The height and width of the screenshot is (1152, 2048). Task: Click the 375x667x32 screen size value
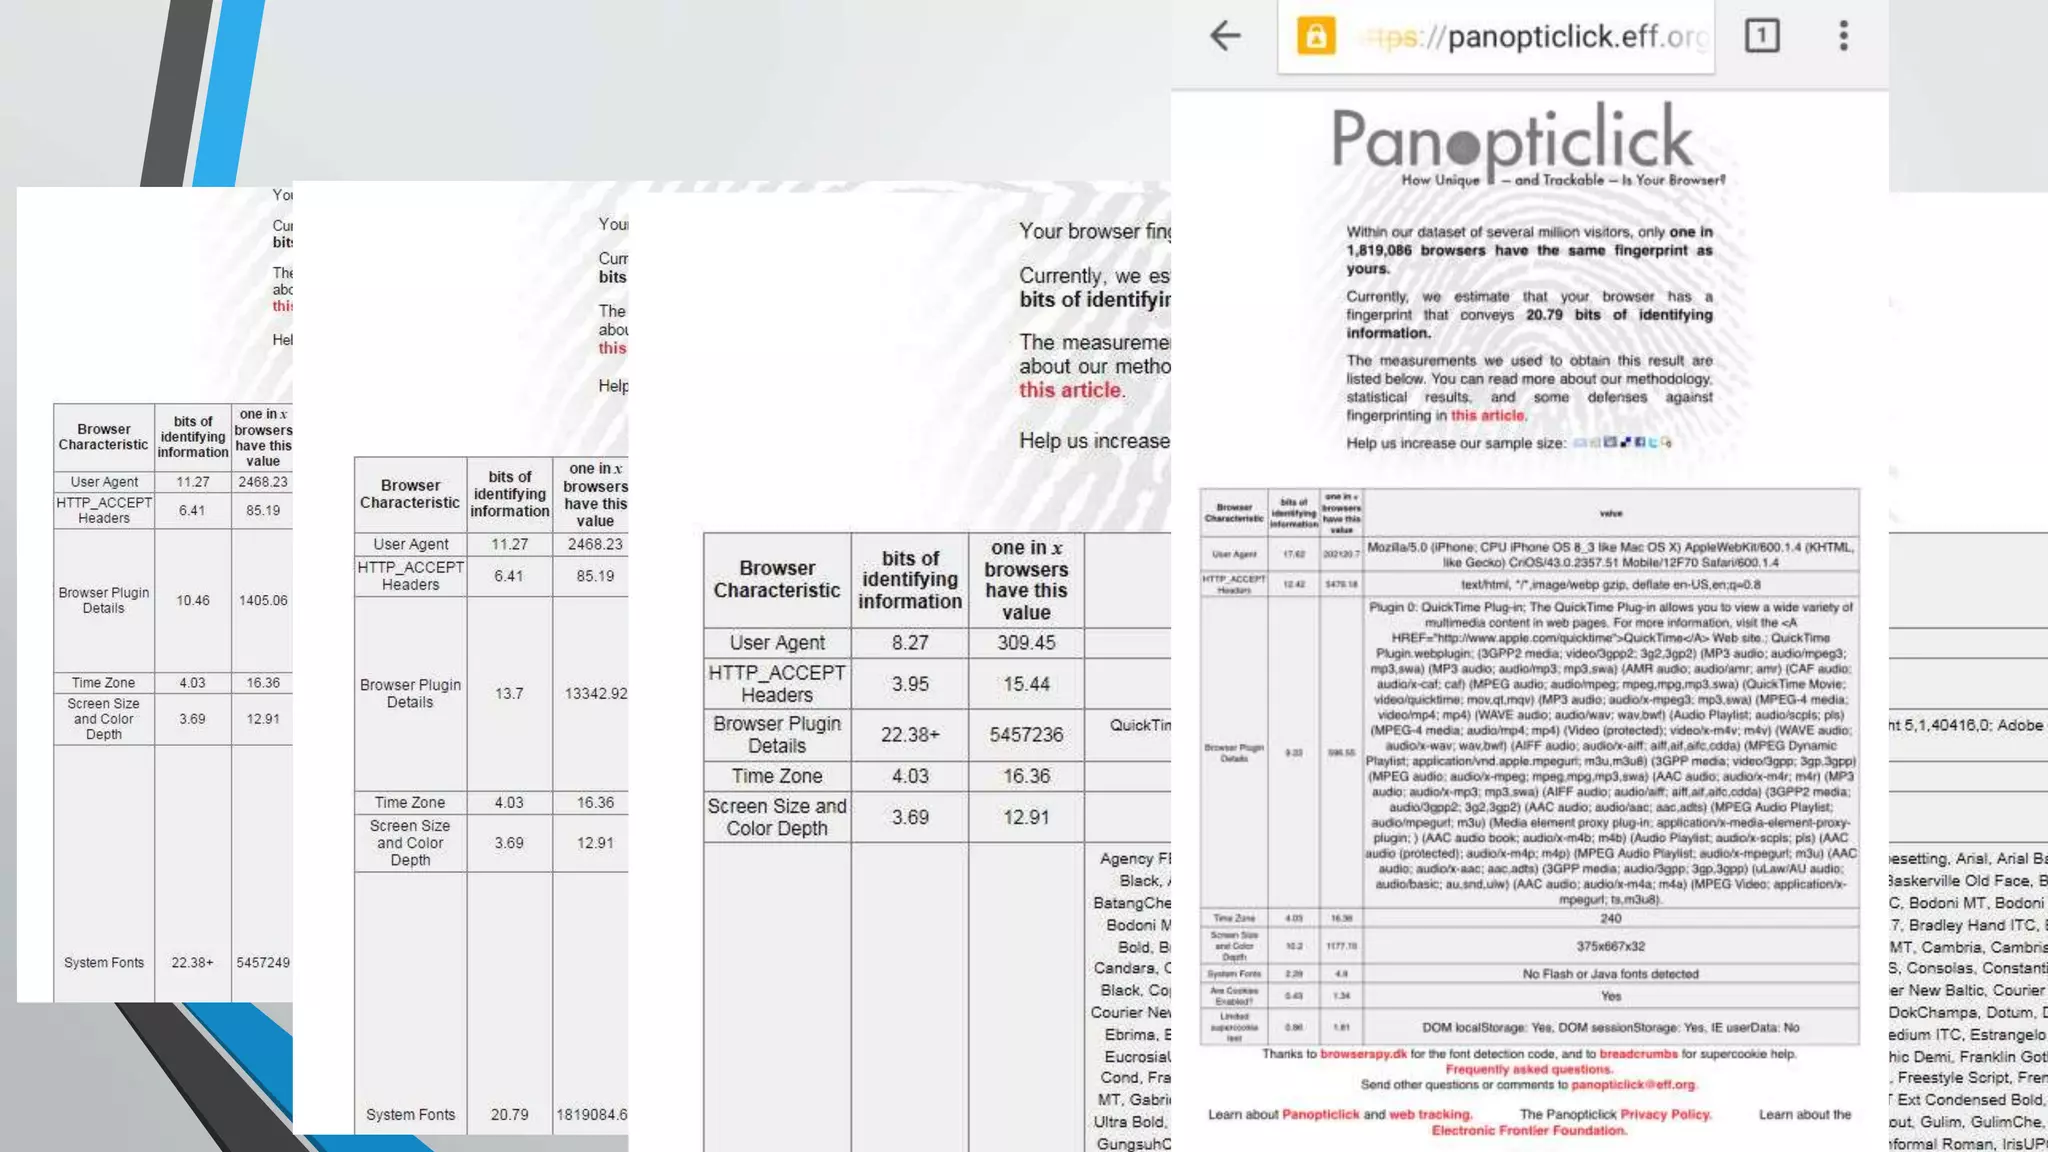click(x=1610, y=946)
